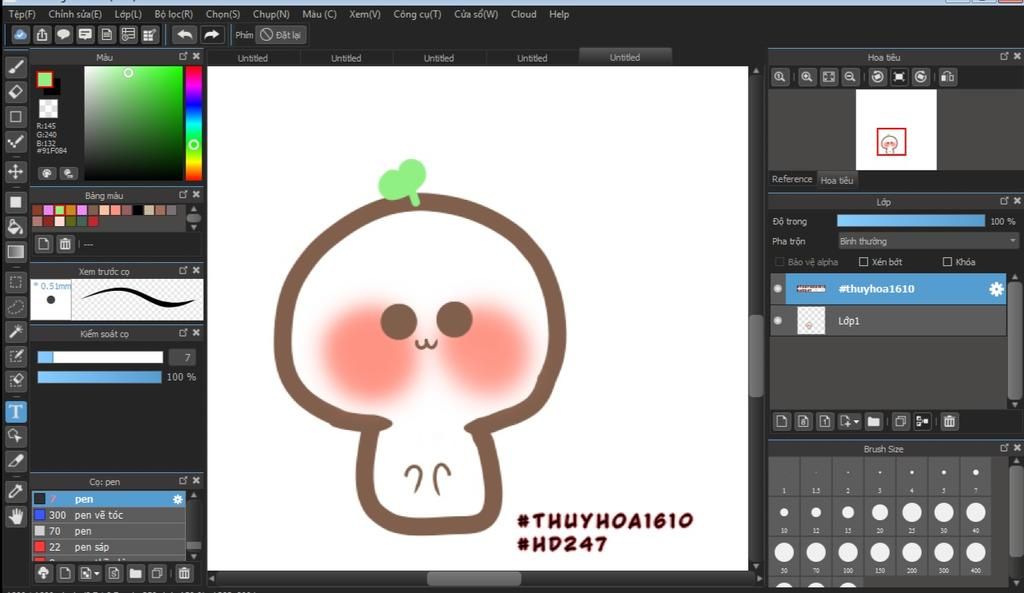
Task: Delete layer with Lớp panel trash icon
Action: pos(950,421)
